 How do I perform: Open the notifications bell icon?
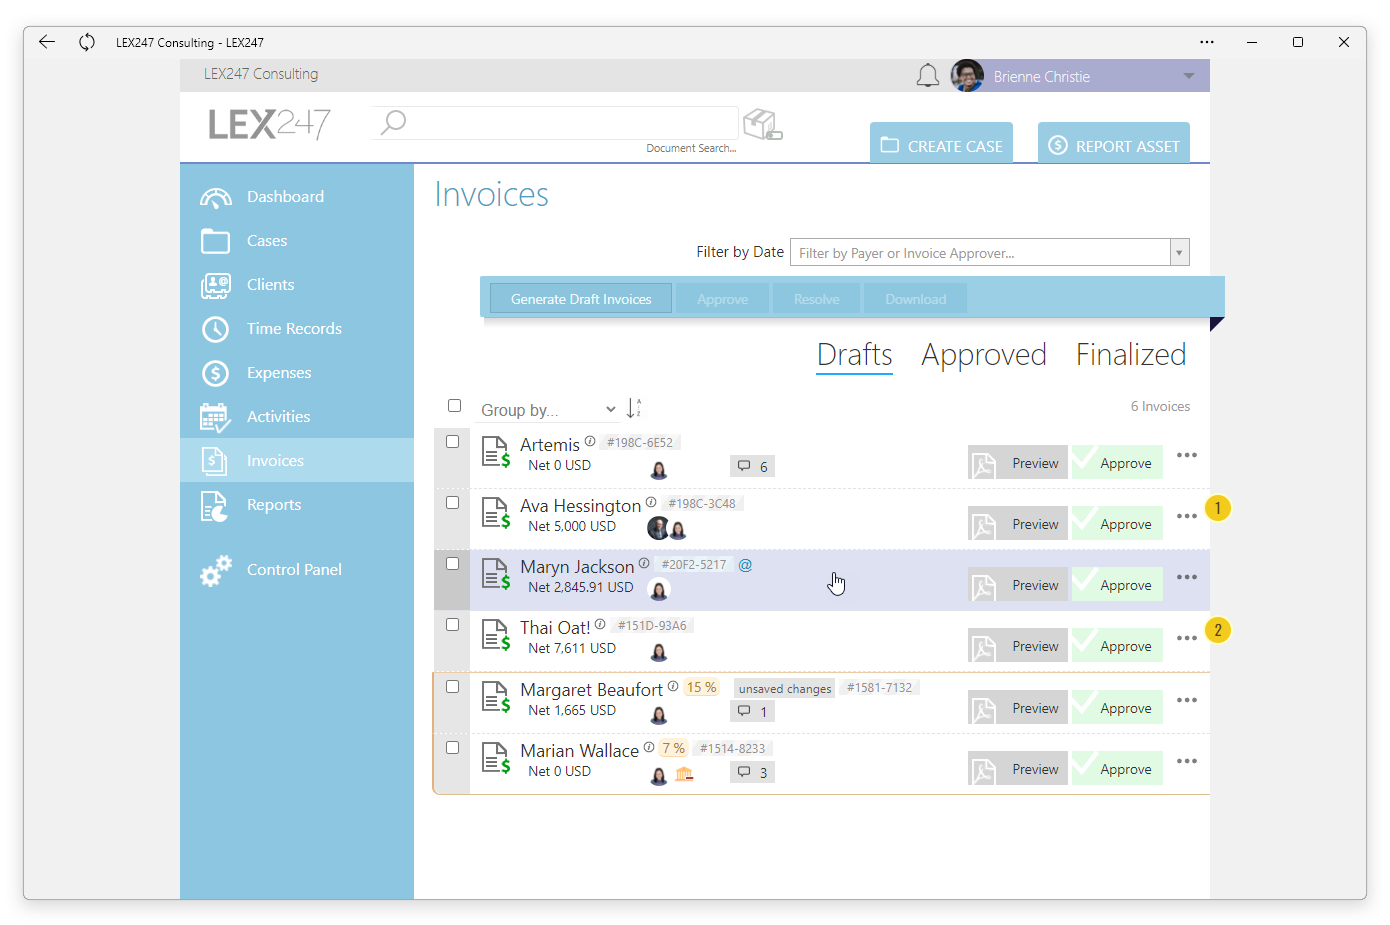(927, 76)
